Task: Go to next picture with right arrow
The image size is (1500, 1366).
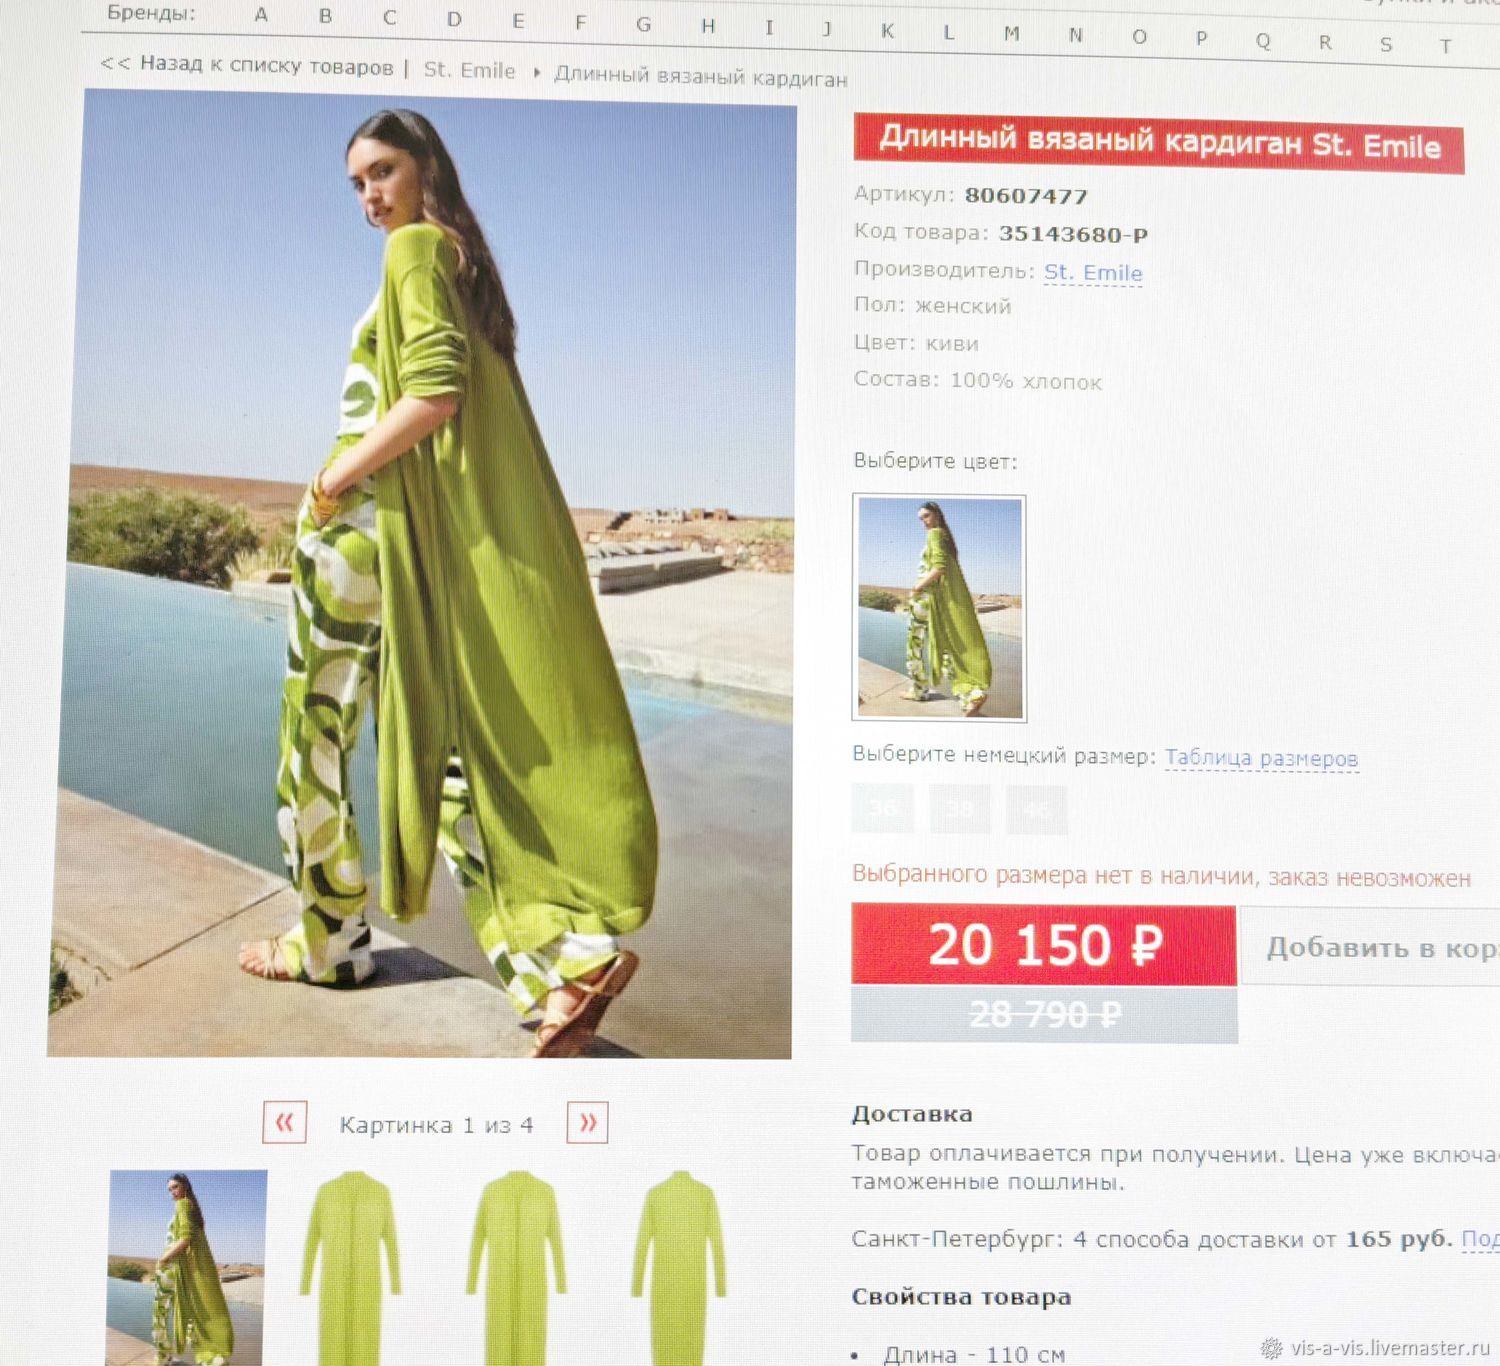Action: click(587, 1123)
